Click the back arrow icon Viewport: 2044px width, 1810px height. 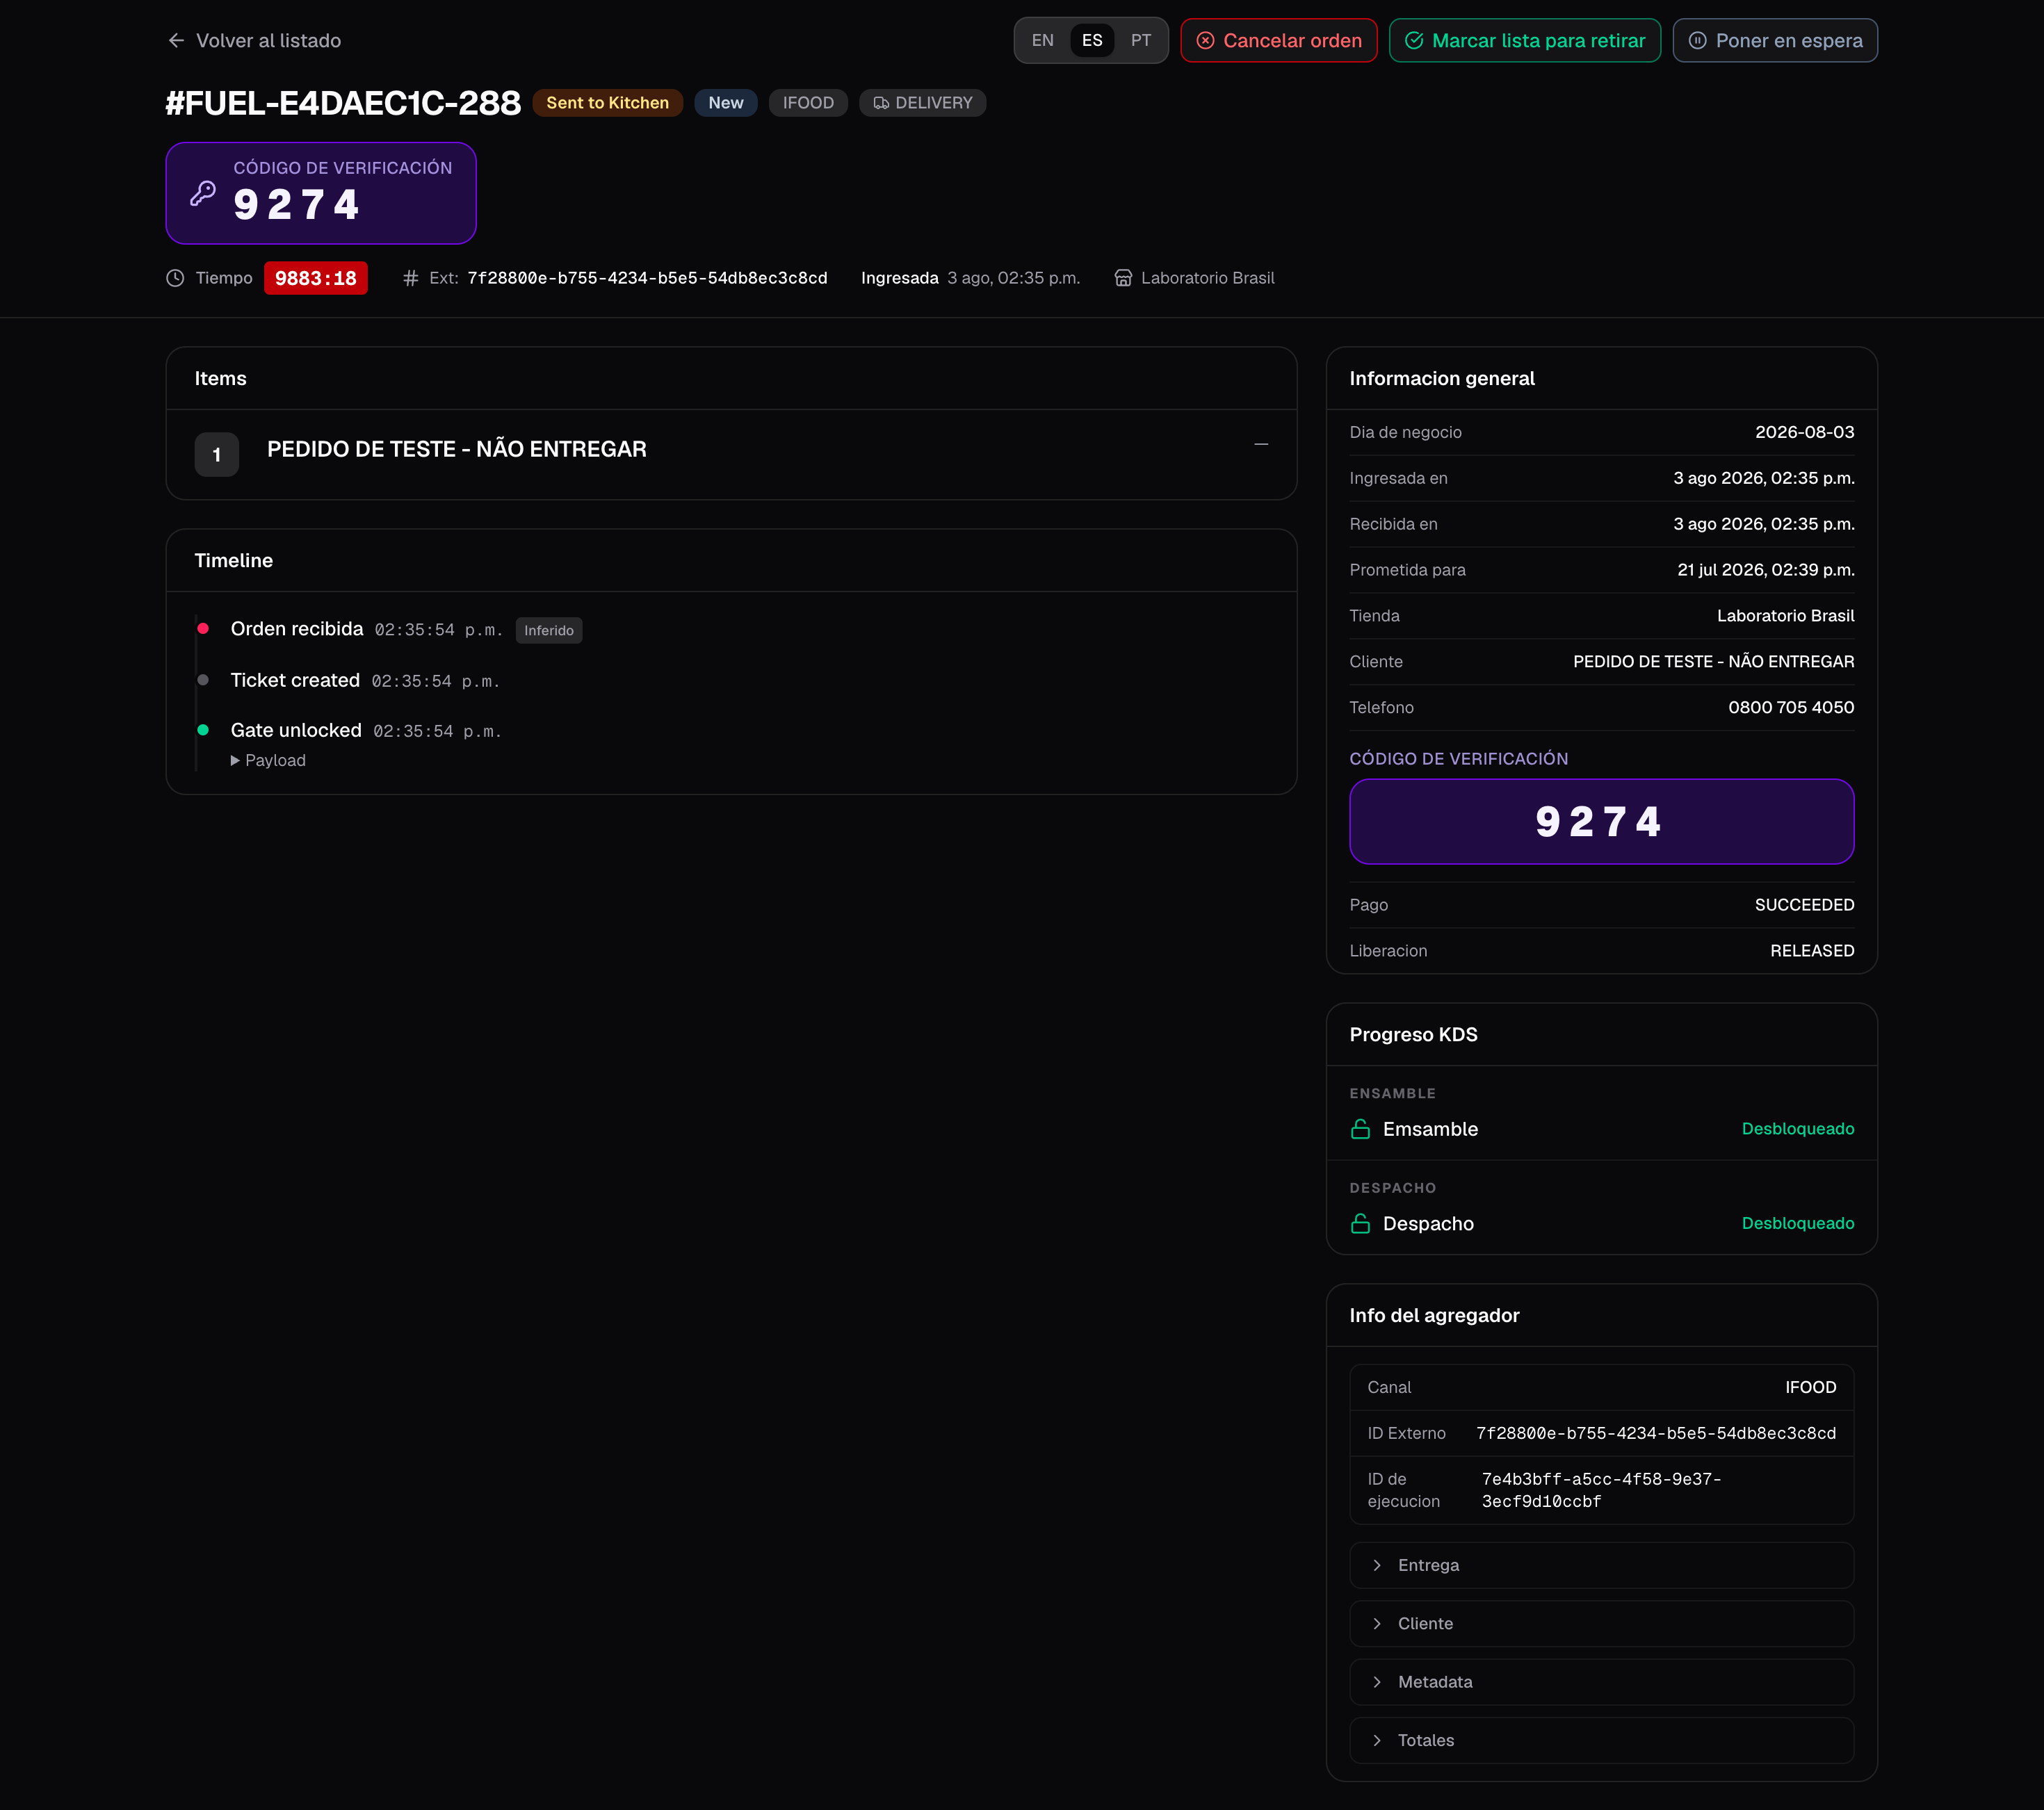click(x=176, y=41)
